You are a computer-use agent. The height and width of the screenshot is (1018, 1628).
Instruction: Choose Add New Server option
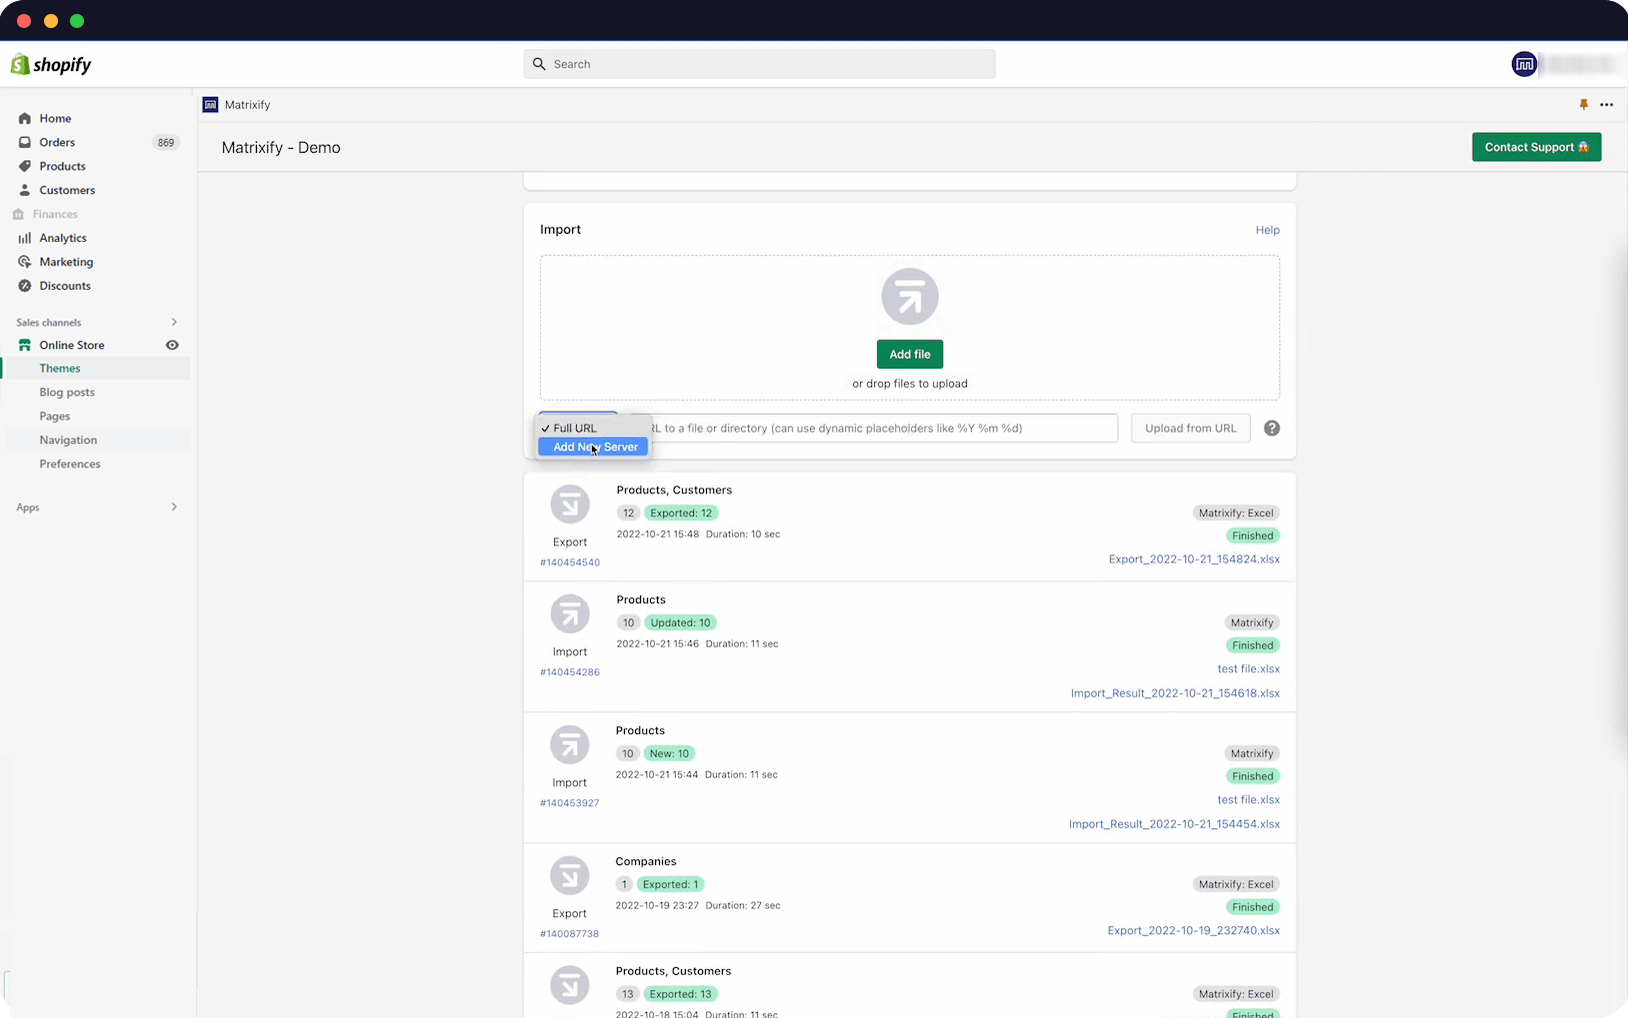(x=593, y=447)
